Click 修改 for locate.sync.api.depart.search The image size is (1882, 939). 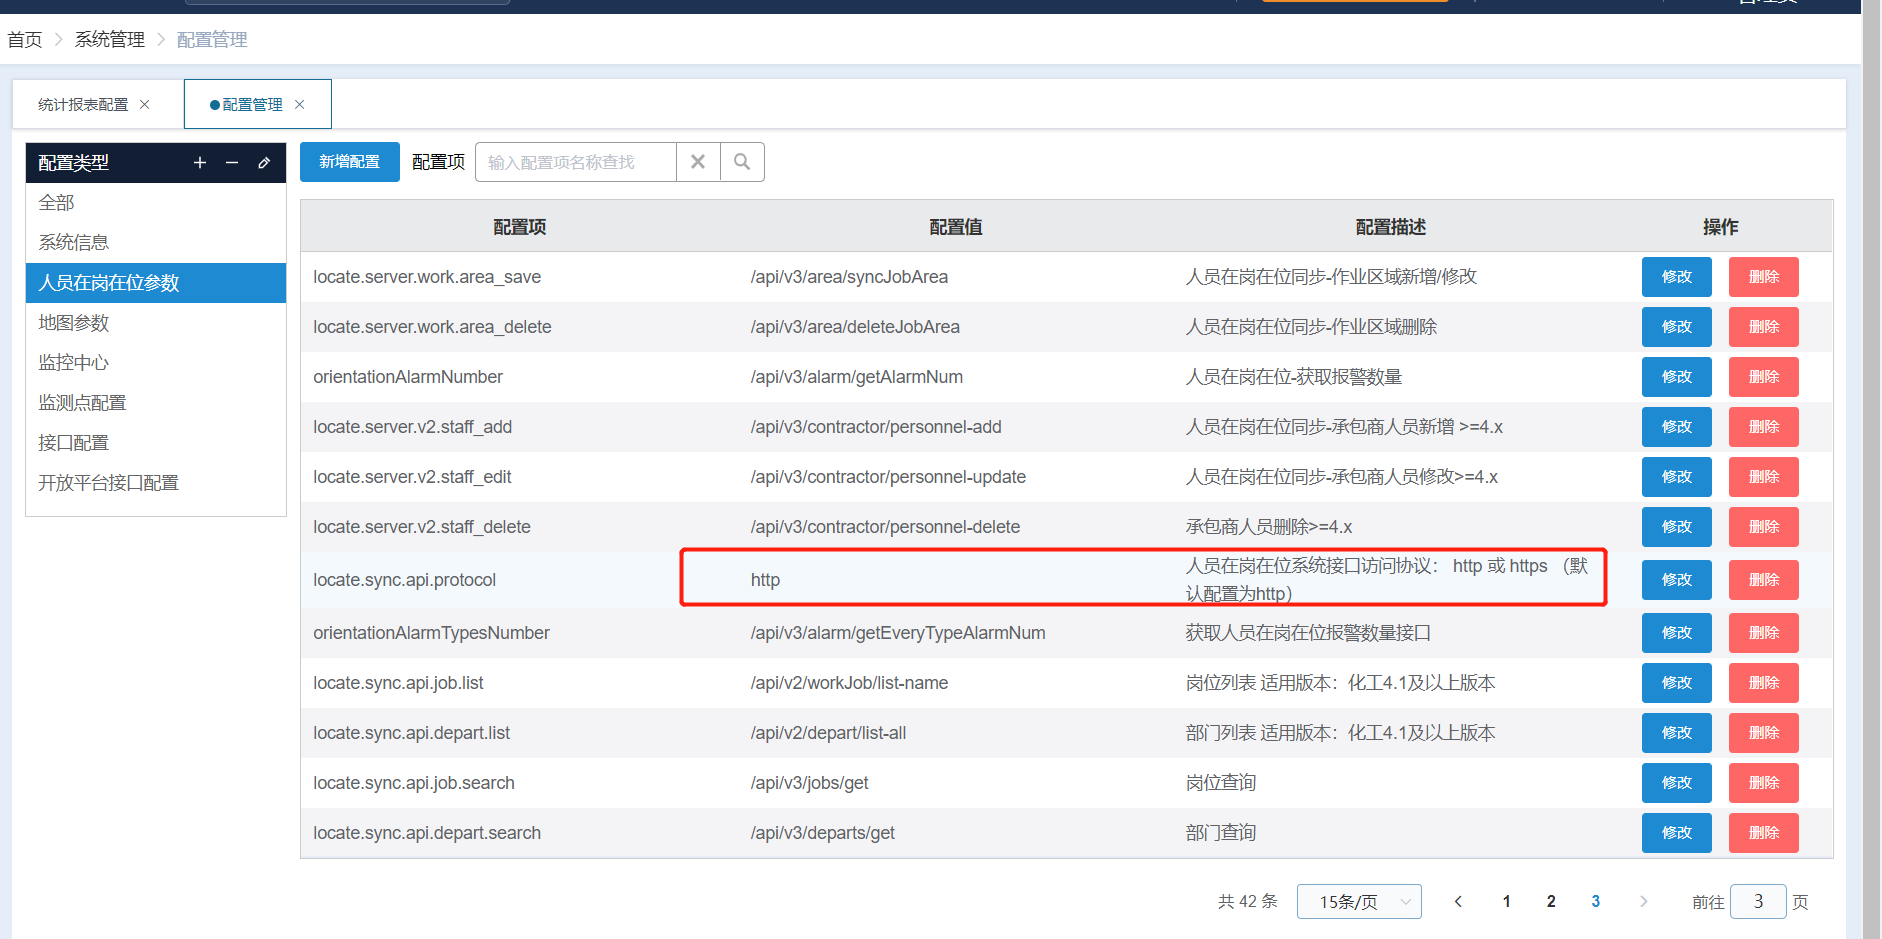point(1677,833)
